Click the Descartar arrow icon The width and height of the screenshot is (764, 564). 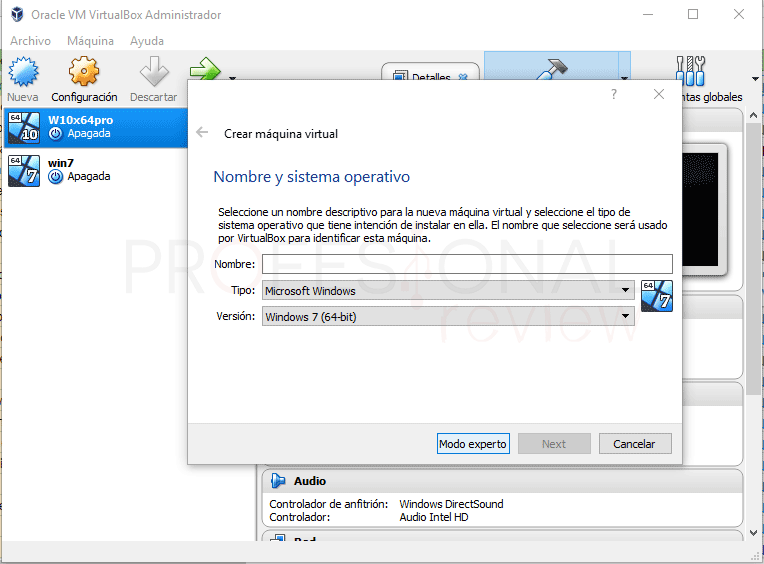[x=154, y=71]
